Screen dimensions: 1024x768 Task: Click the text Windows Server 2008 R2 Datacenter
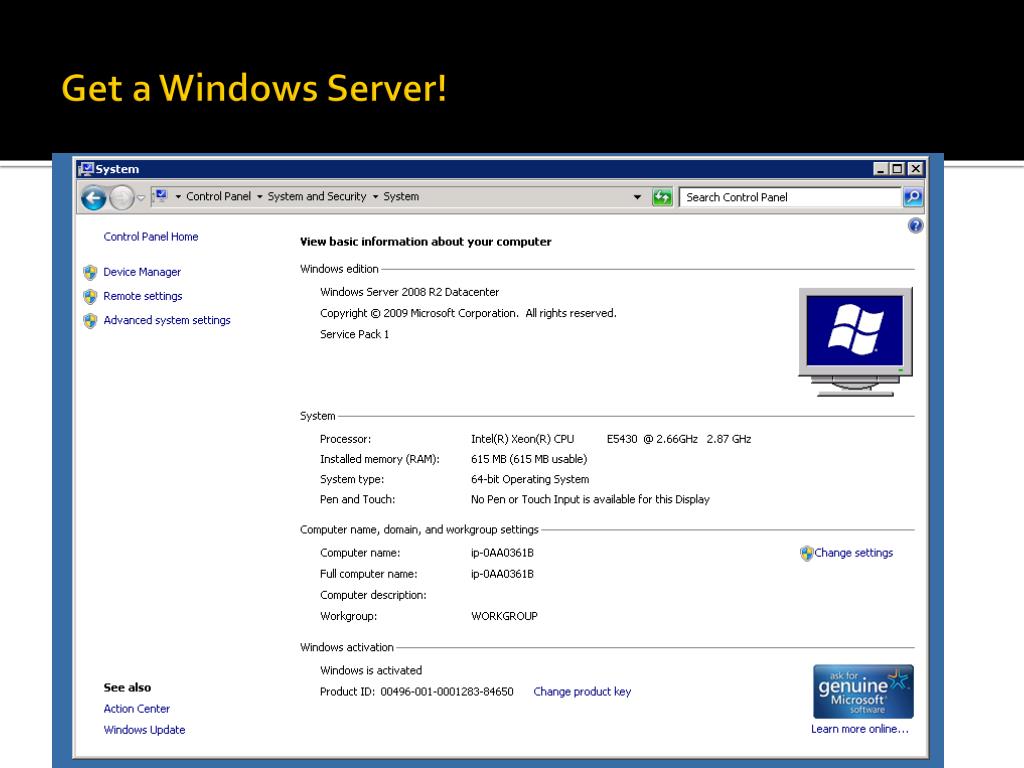409,292
